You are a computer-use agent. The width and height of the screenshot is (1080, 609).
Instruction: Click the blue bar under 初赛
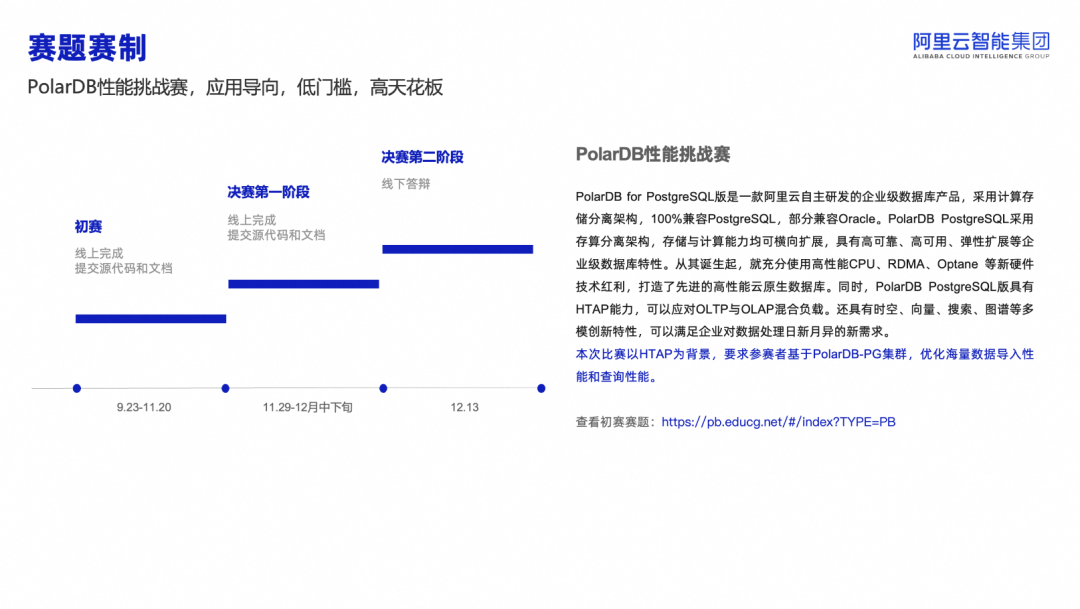(x=151, y=319)
